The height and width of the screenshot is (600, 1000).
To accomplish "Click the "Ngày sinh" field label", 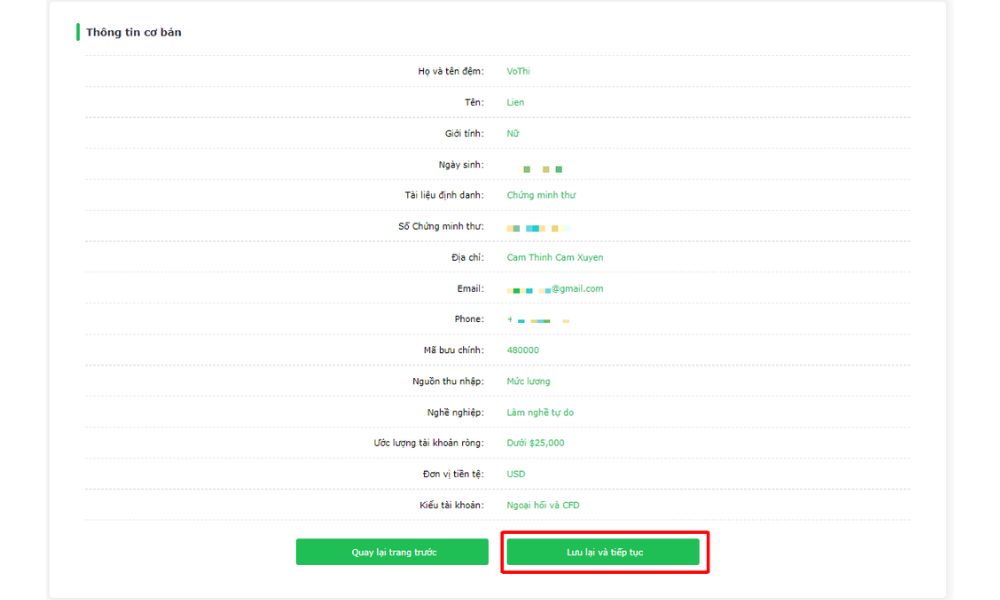I will 464,164.
